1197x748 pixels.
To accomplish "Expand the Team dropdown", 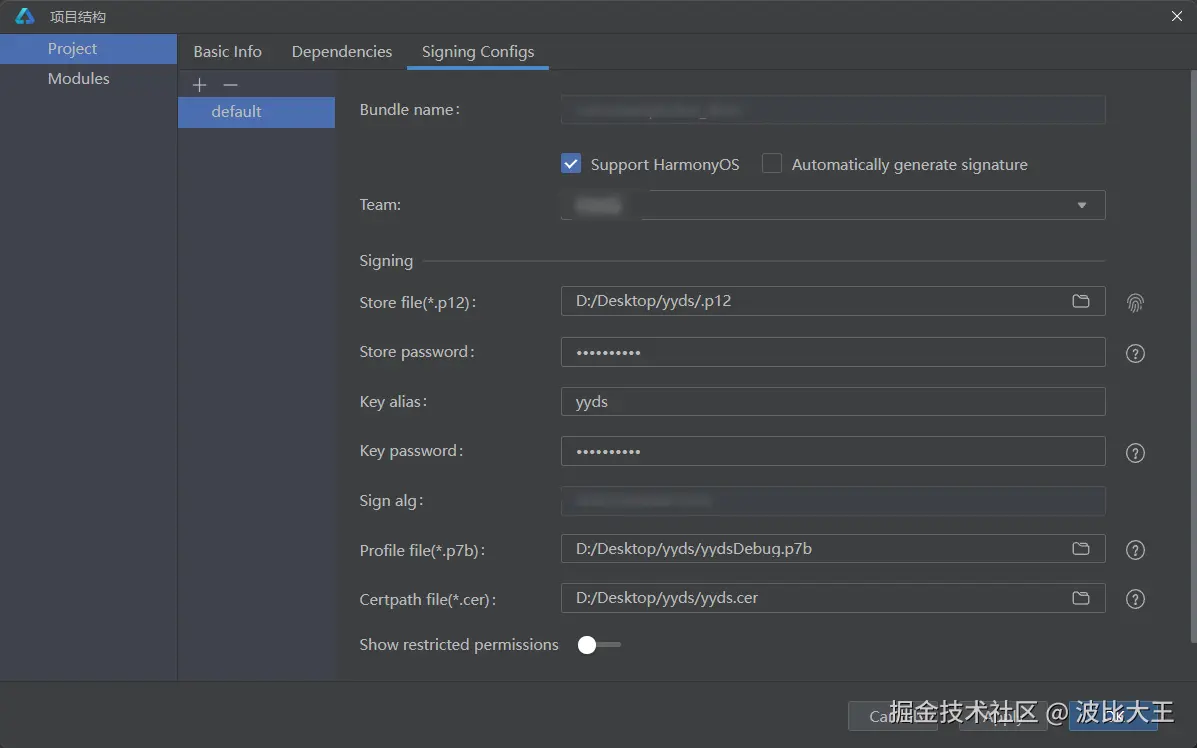I will 1081,205.
